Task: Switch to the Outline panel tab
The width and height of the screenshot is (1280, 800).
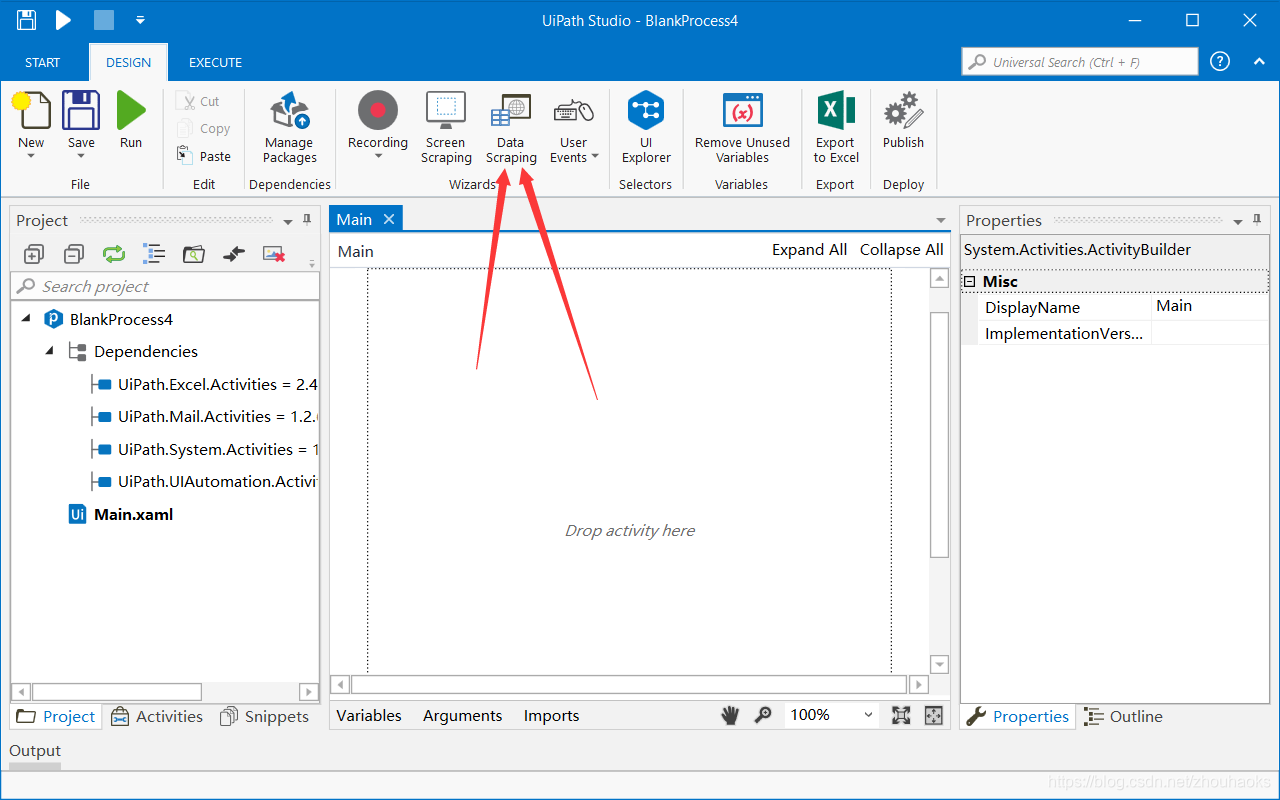Action: coord(1124,716)
